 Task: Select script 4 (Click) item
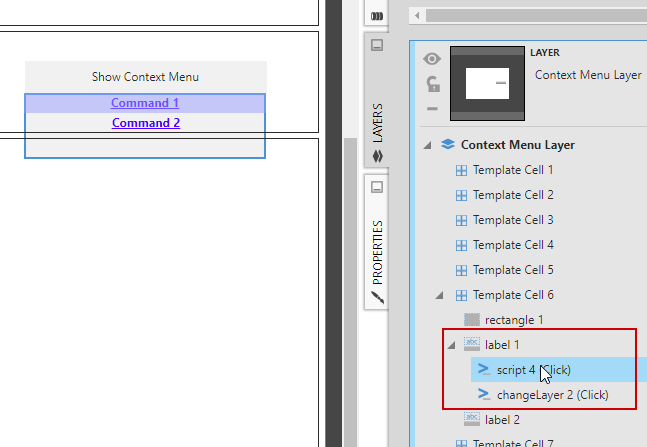pyautogui.click(x=534, y=370)
